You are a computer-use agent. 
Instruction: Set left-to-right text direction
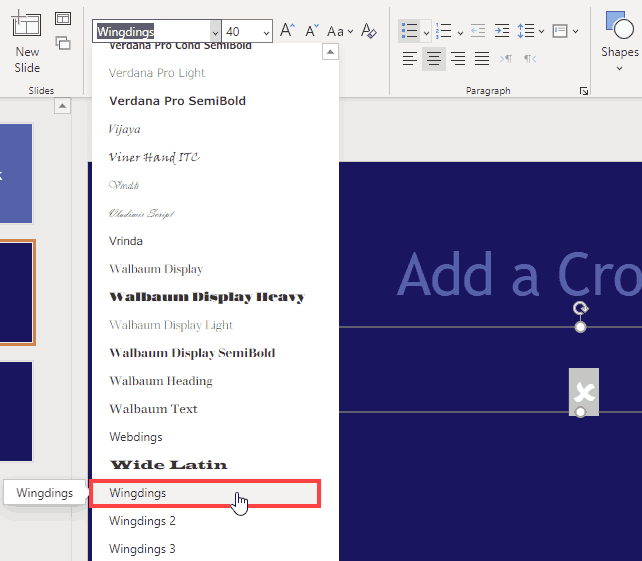pyautogui.click(x=506, y=59)
